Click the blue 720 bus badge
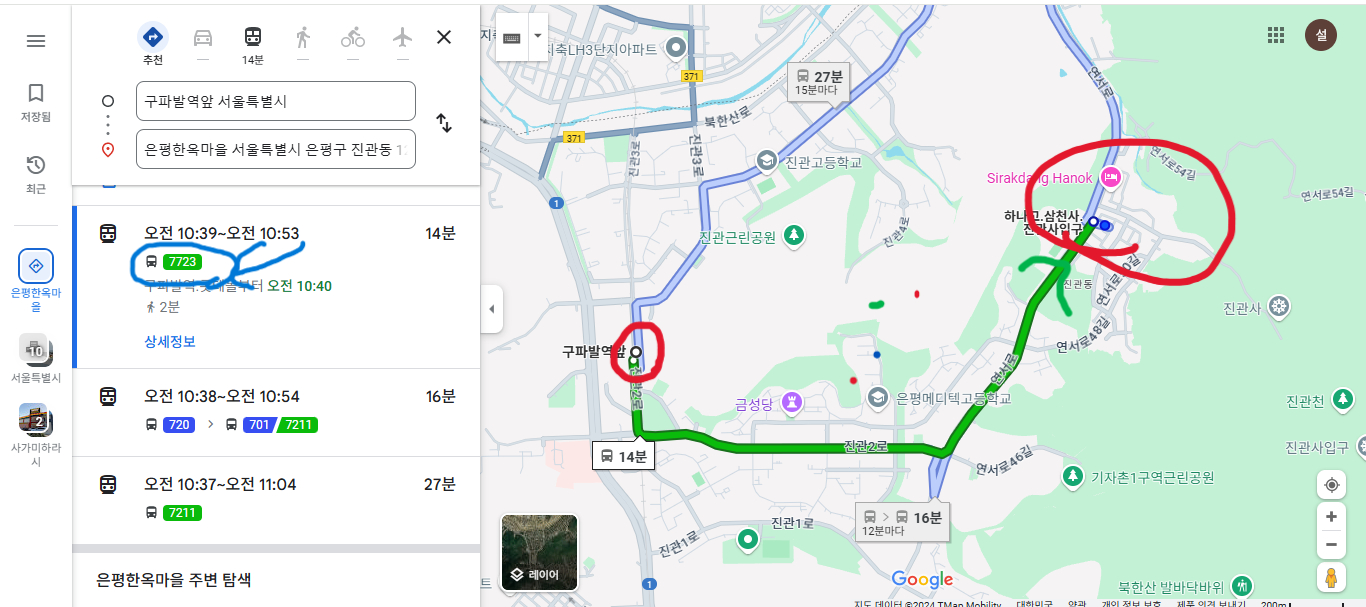Screen dimensions: 1366x607 pos(180,425)
